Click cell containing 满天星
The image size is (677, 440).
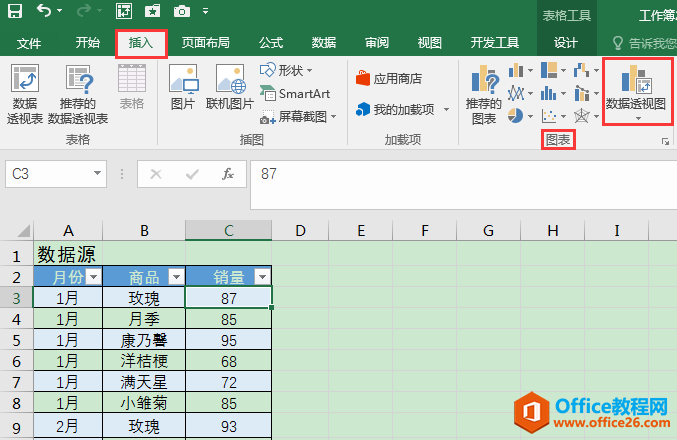point(144,382)
